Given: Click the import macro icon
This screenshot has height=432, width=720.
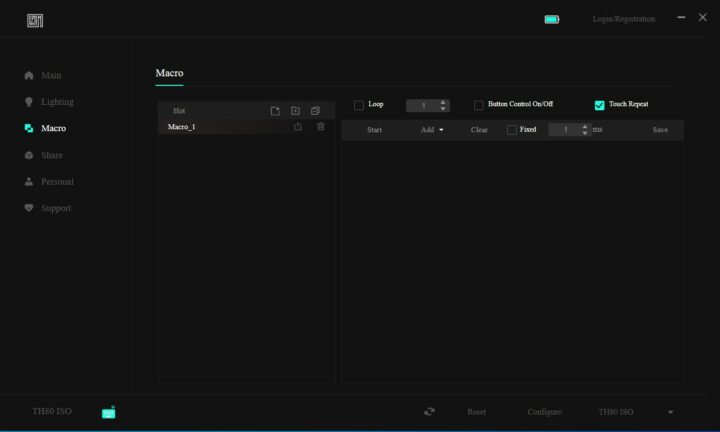Looking at the screenshot, I should coord(295,111).
